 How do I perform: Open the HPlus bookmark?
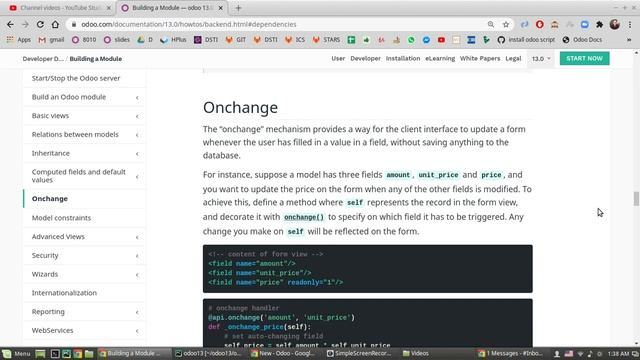point(173,40)
